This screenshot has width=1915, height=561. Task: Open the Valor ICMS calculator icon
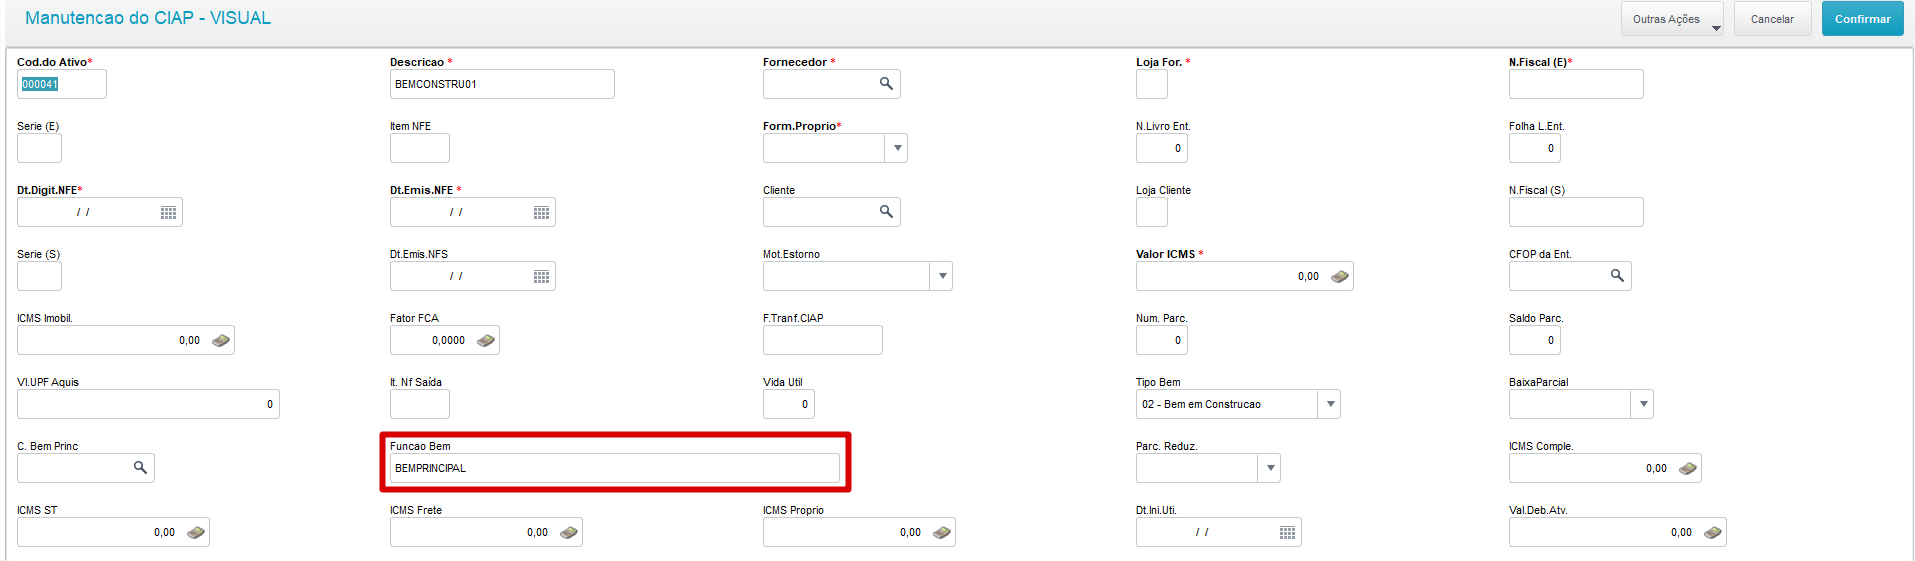pos(1340,276)
